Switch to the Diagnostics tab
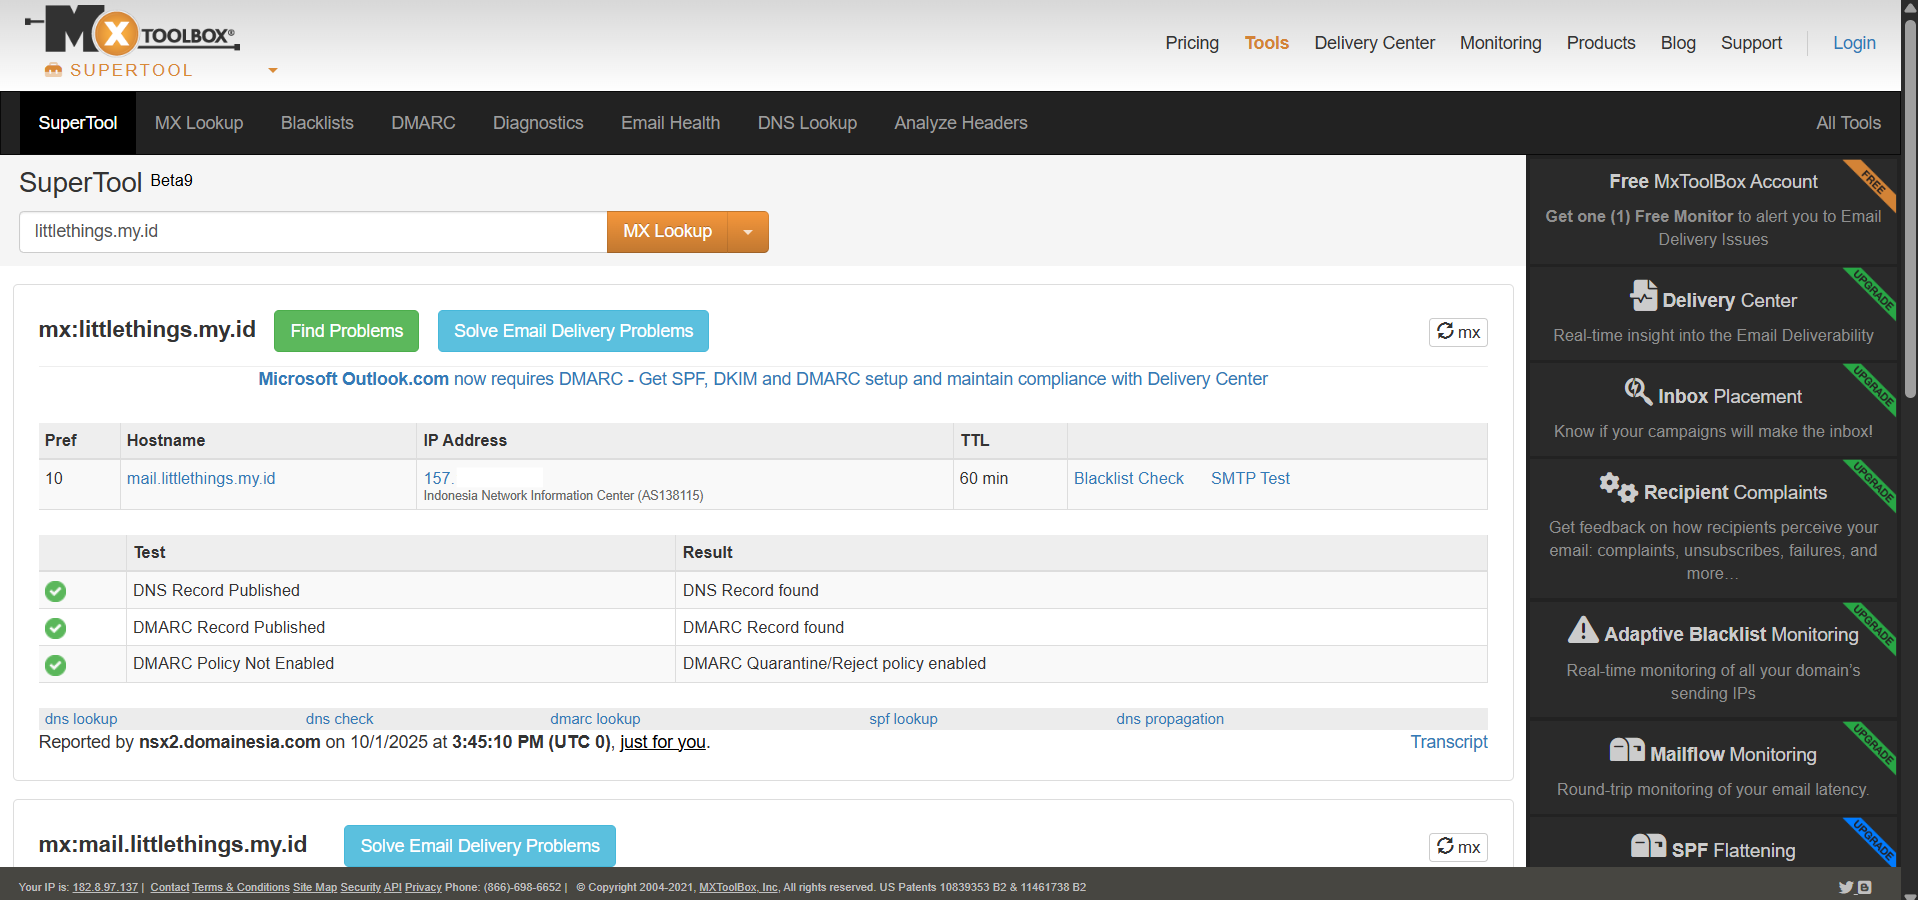1918x900 pixels. (x=538, y=123)
